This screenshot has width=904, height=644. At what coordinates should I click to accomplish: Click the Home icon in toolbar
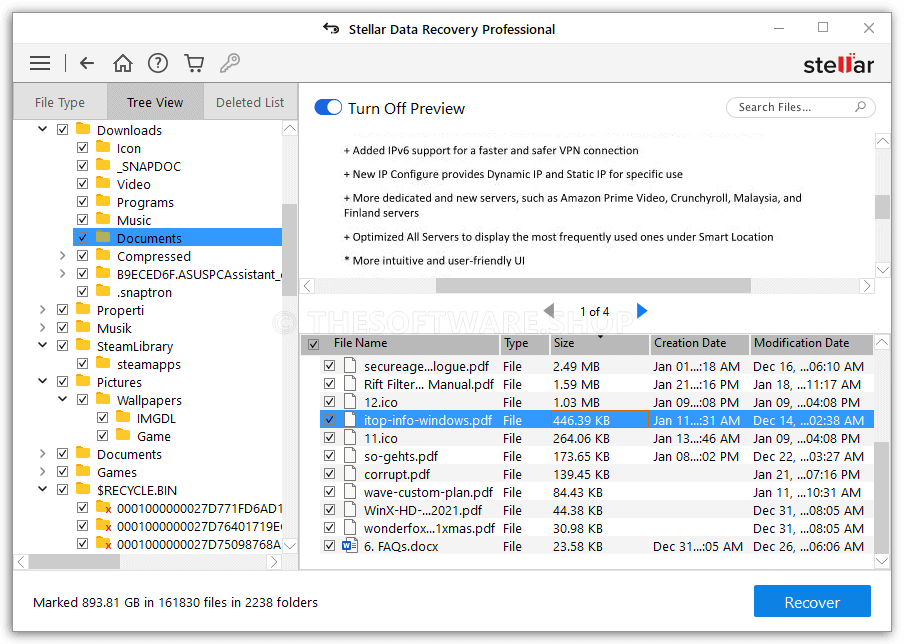tap(122, 63)
